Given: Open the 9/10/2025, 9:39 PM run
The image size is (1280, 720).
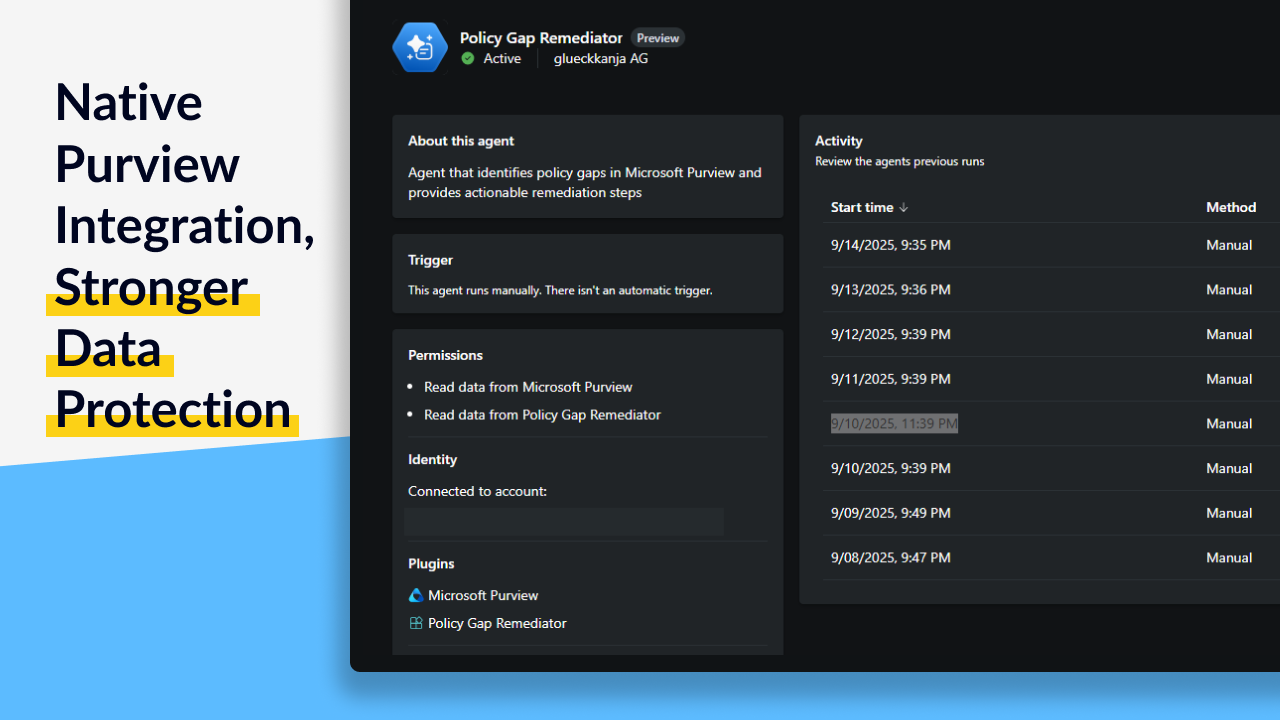Looking at the screenshot, I should pos(890,468).
